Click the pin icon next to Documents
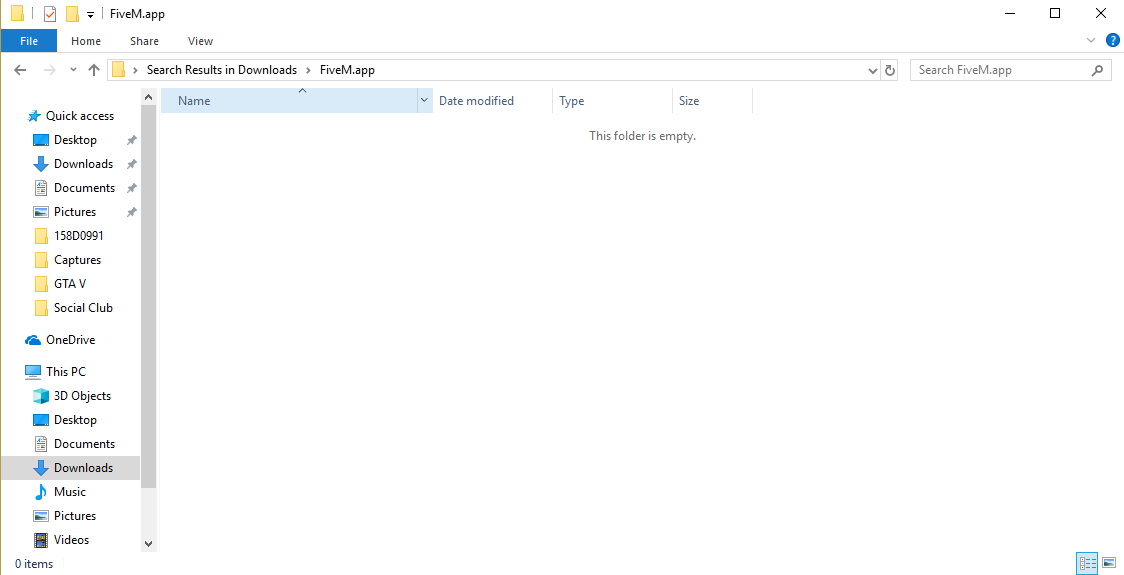The height and width of the screenshot is (575, 1124). click(x=131, y=188)
